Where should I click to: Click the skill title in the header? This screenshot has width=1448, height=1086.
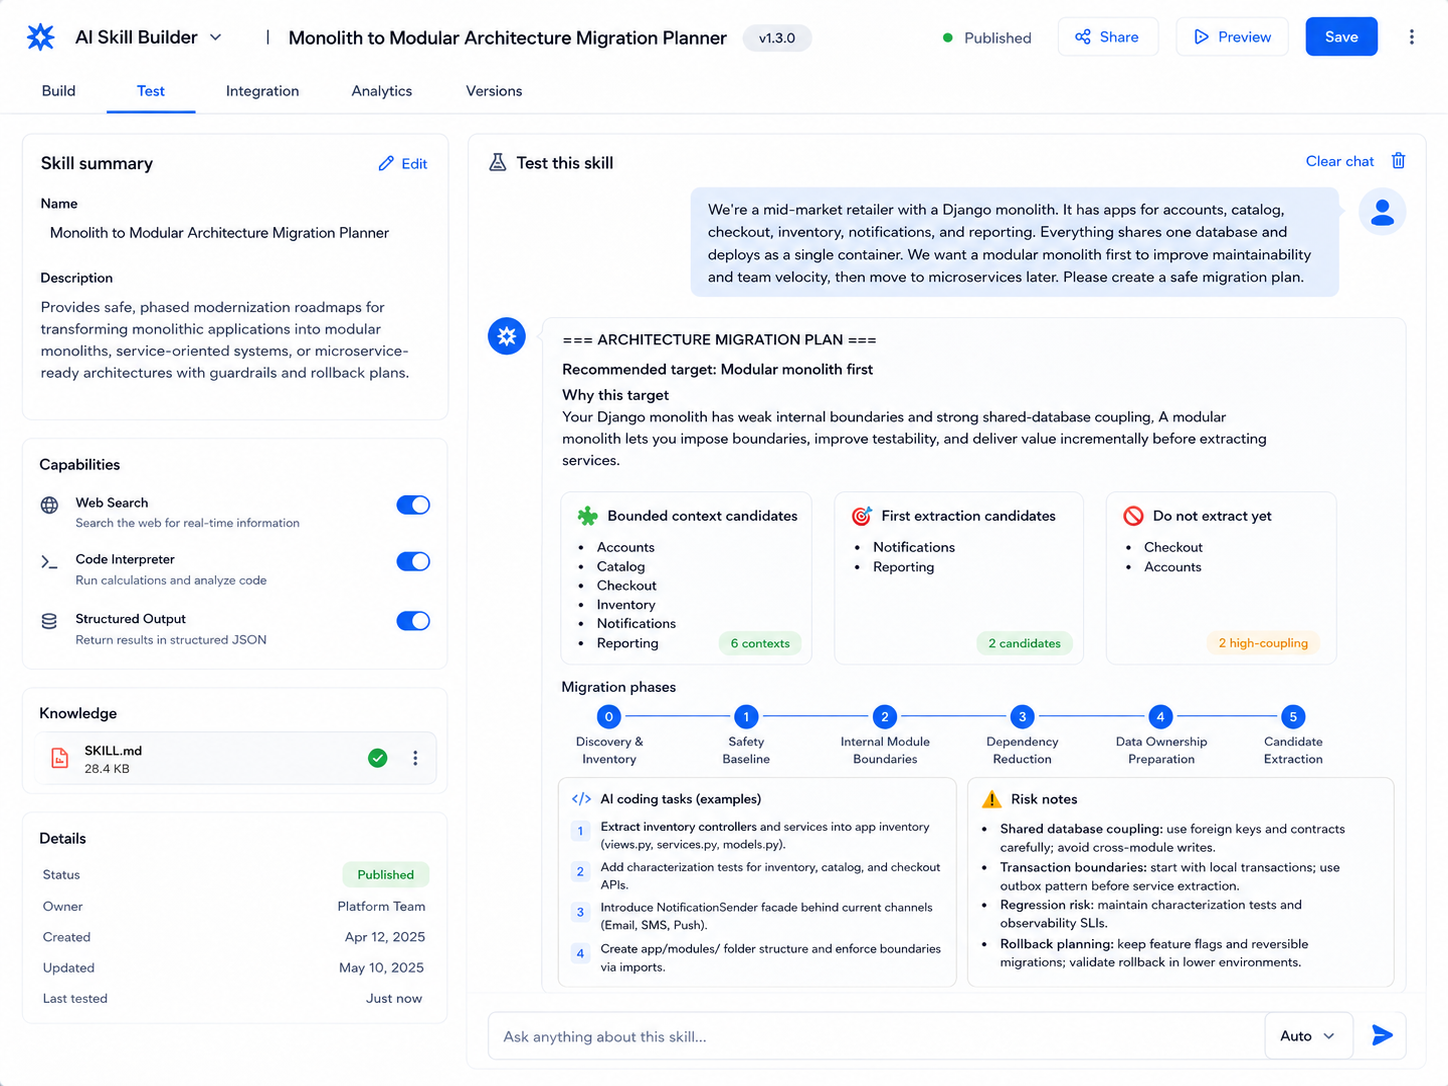coord(507,37)
